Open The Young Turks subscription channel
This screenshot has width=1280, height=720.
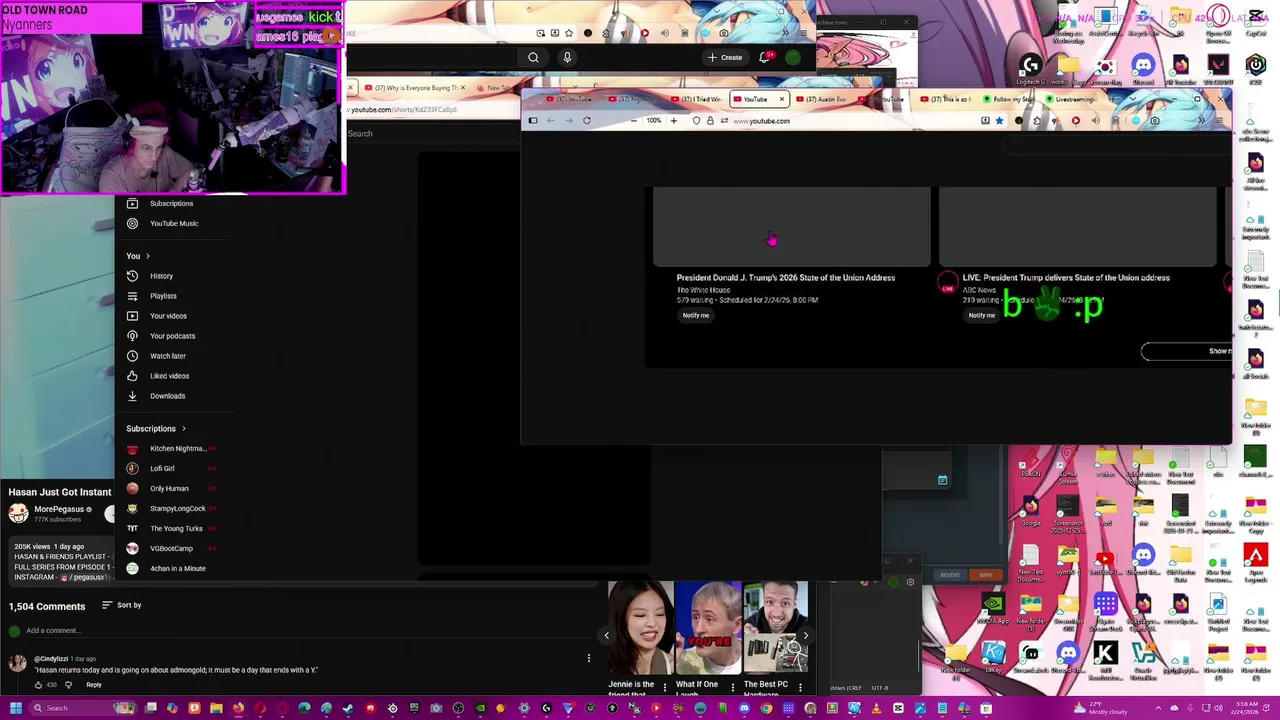[175, 529]
